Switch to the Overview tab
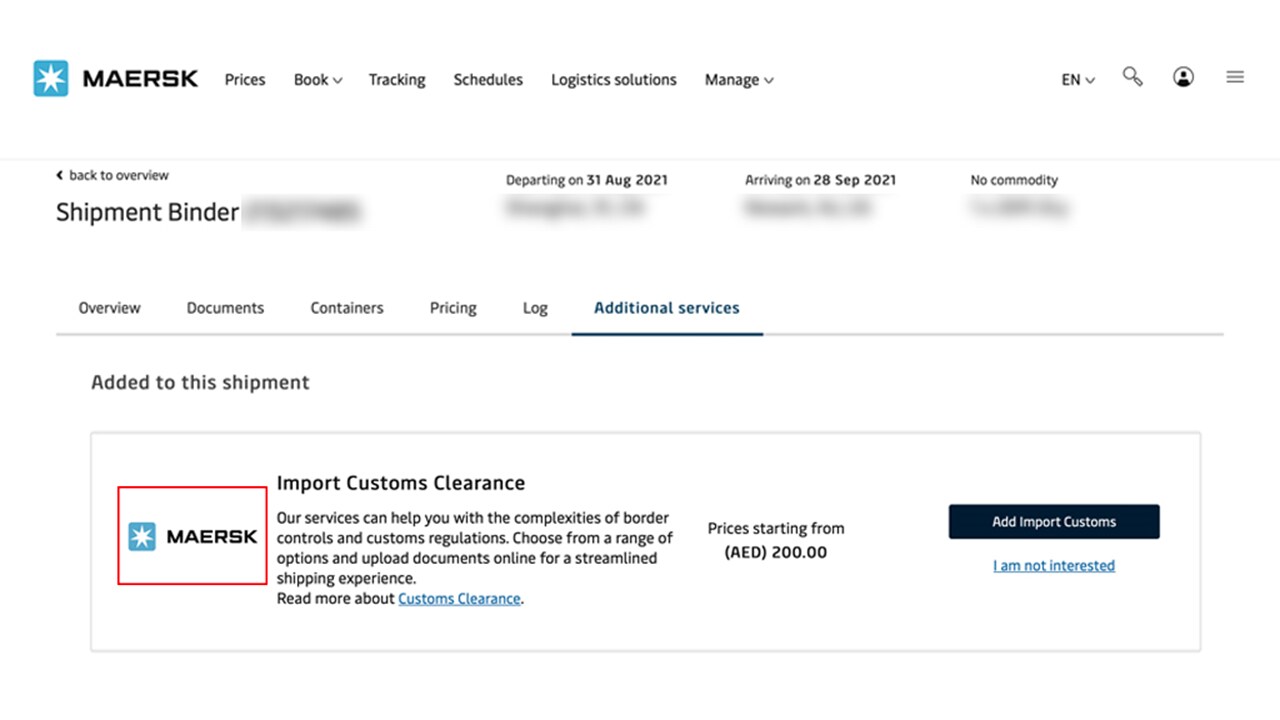1280x720 pixels. [110, 308]
